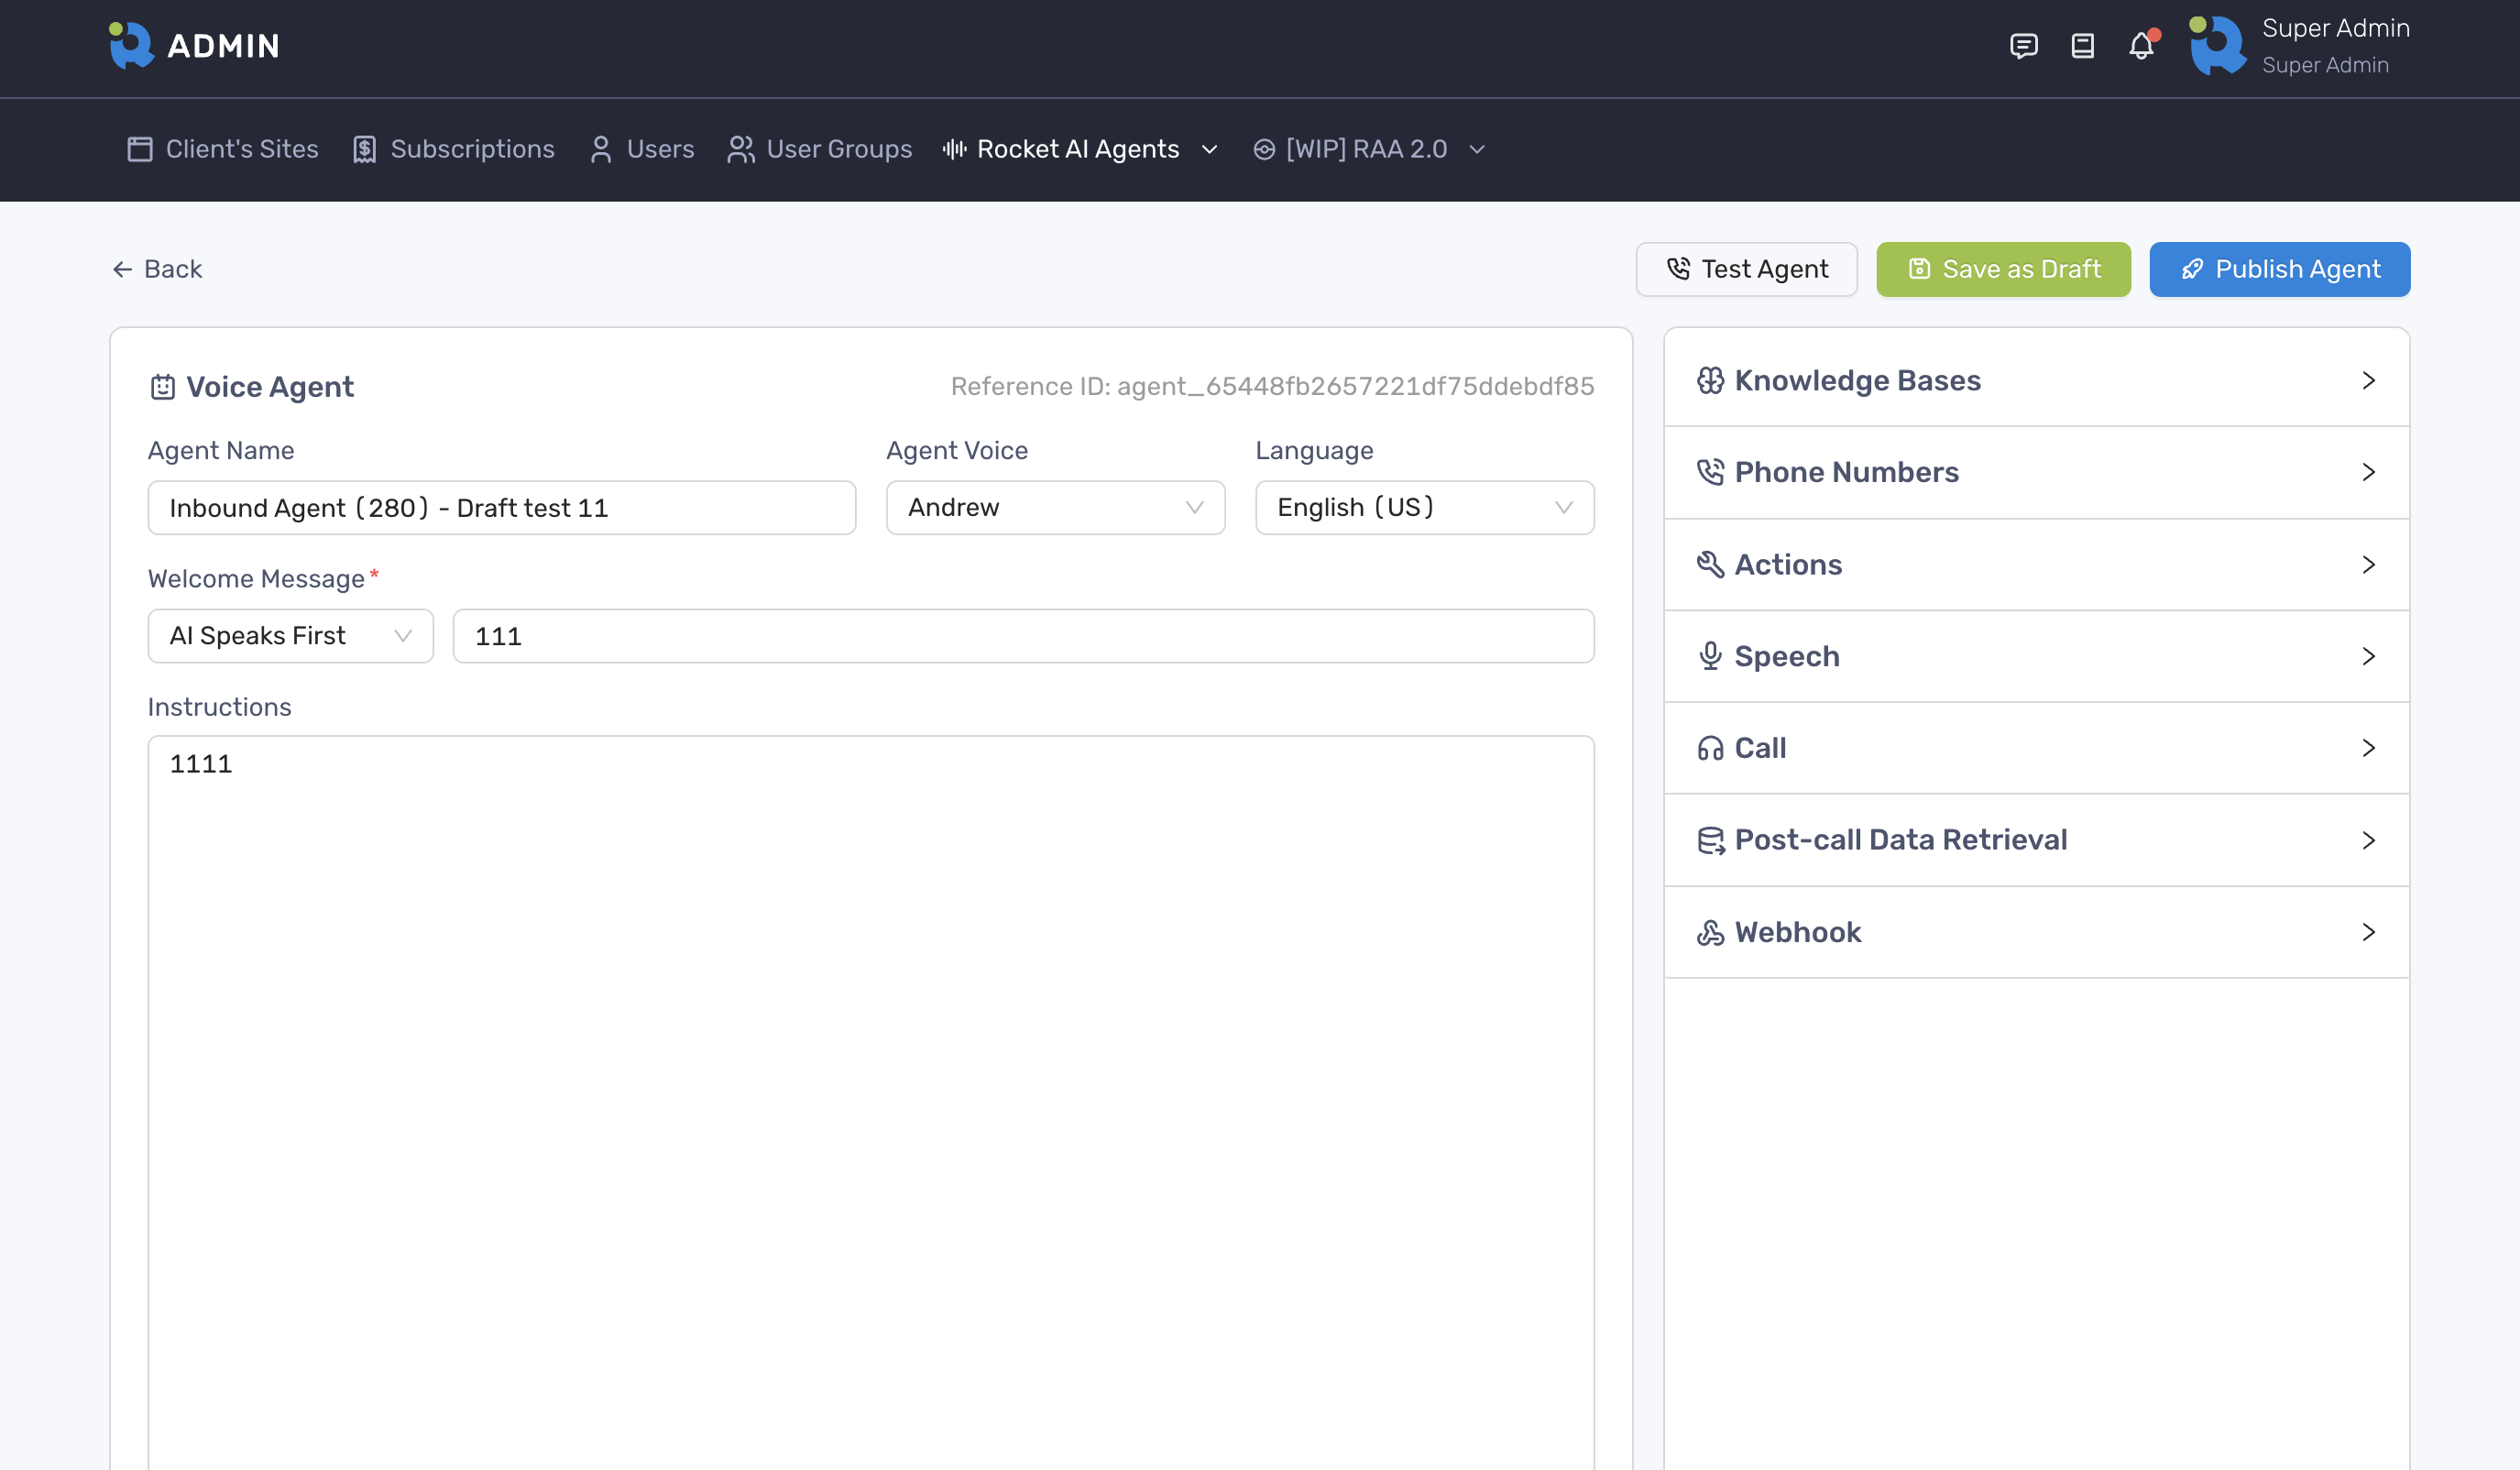The image size is (2520, 1470).
Task: Open the [WIP] RAA 2.0 menu
Action: click(1368, 149)
